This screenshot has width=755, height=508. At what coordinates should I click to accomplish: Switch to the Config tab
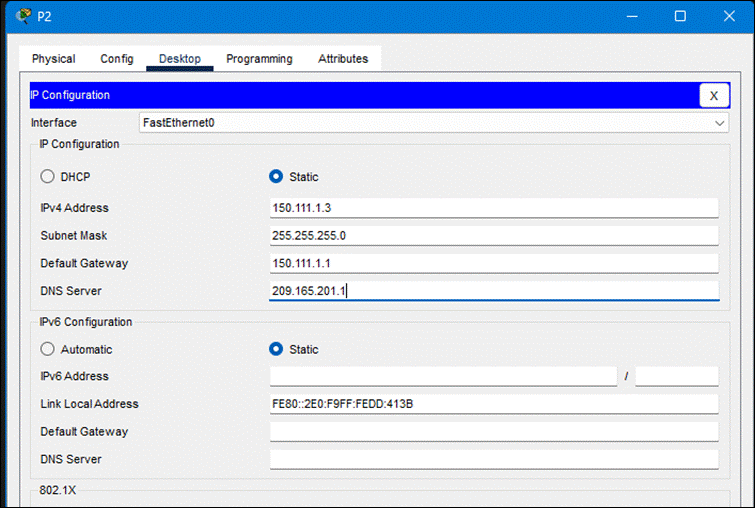[117, 59]
